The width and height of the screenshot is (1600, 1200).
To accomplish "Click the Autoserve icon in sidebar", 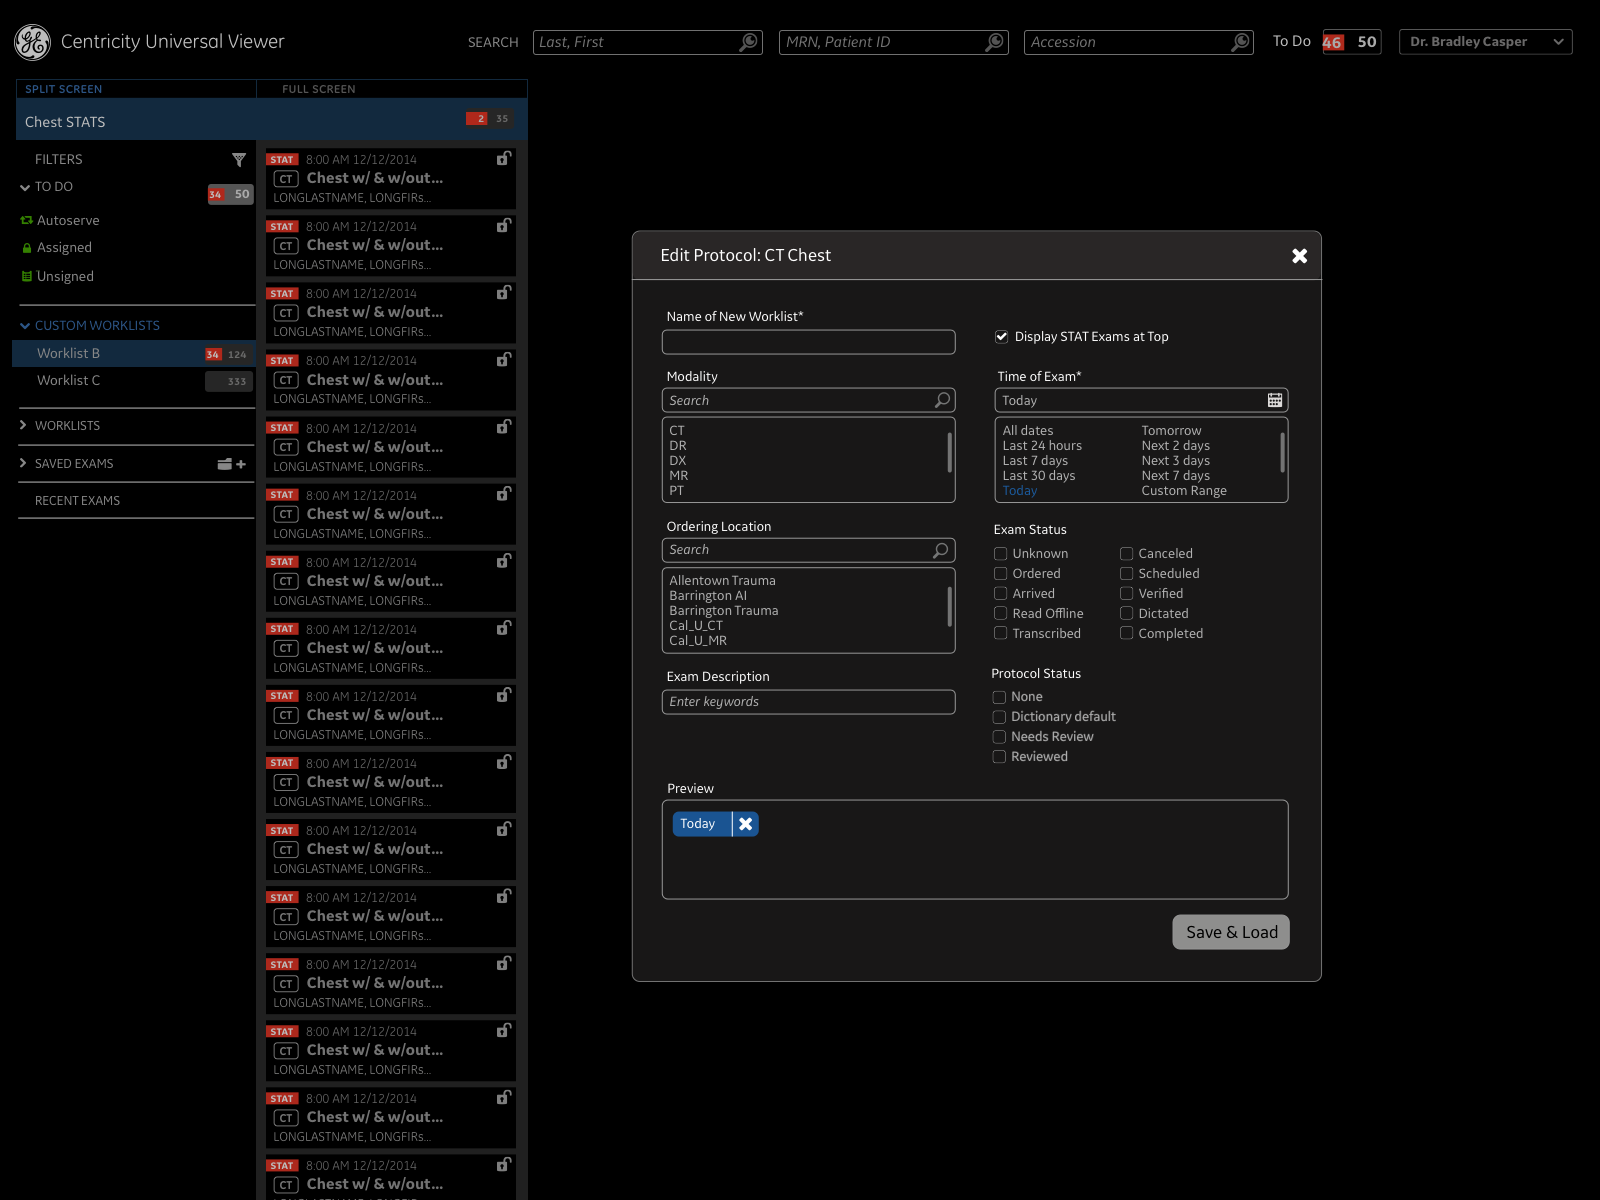I will 27,220.
